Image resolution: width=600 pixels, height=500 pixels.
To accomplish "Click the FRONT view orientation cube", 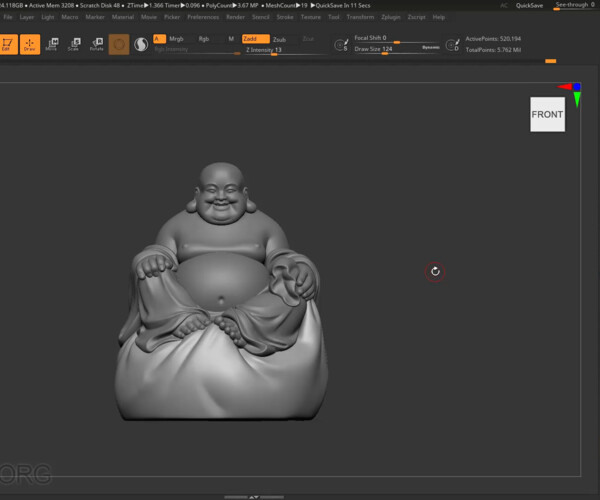I will 547,114.
